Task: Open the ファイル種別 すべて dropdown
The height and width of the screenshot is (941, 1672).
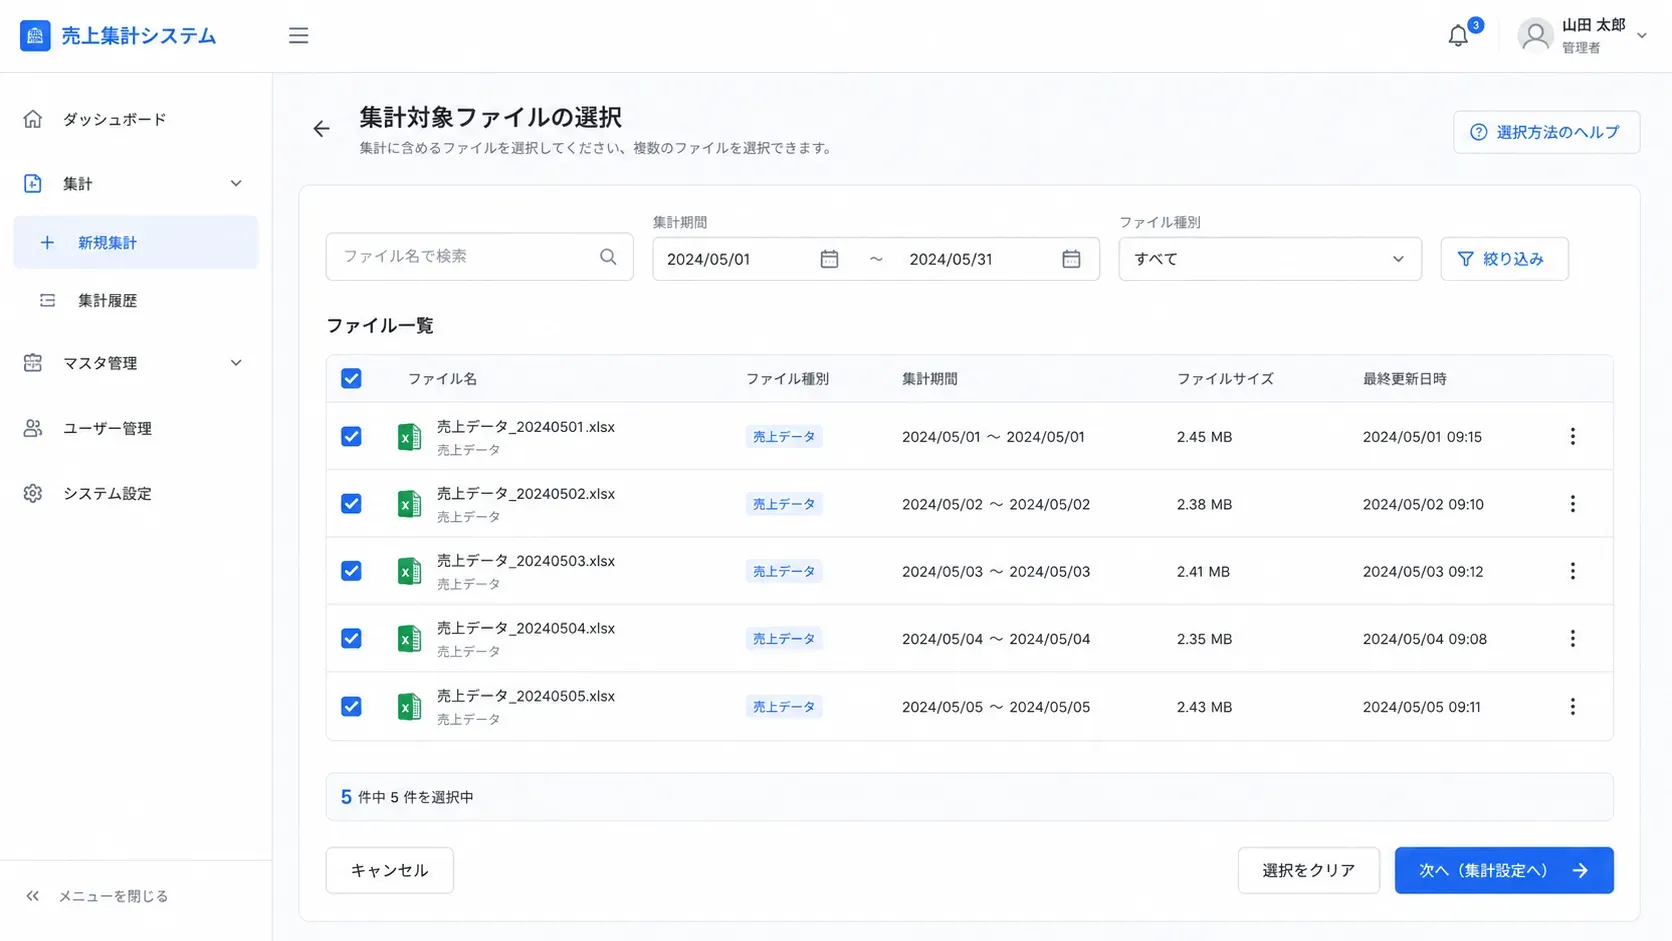Action: (x=1270, y=259)
